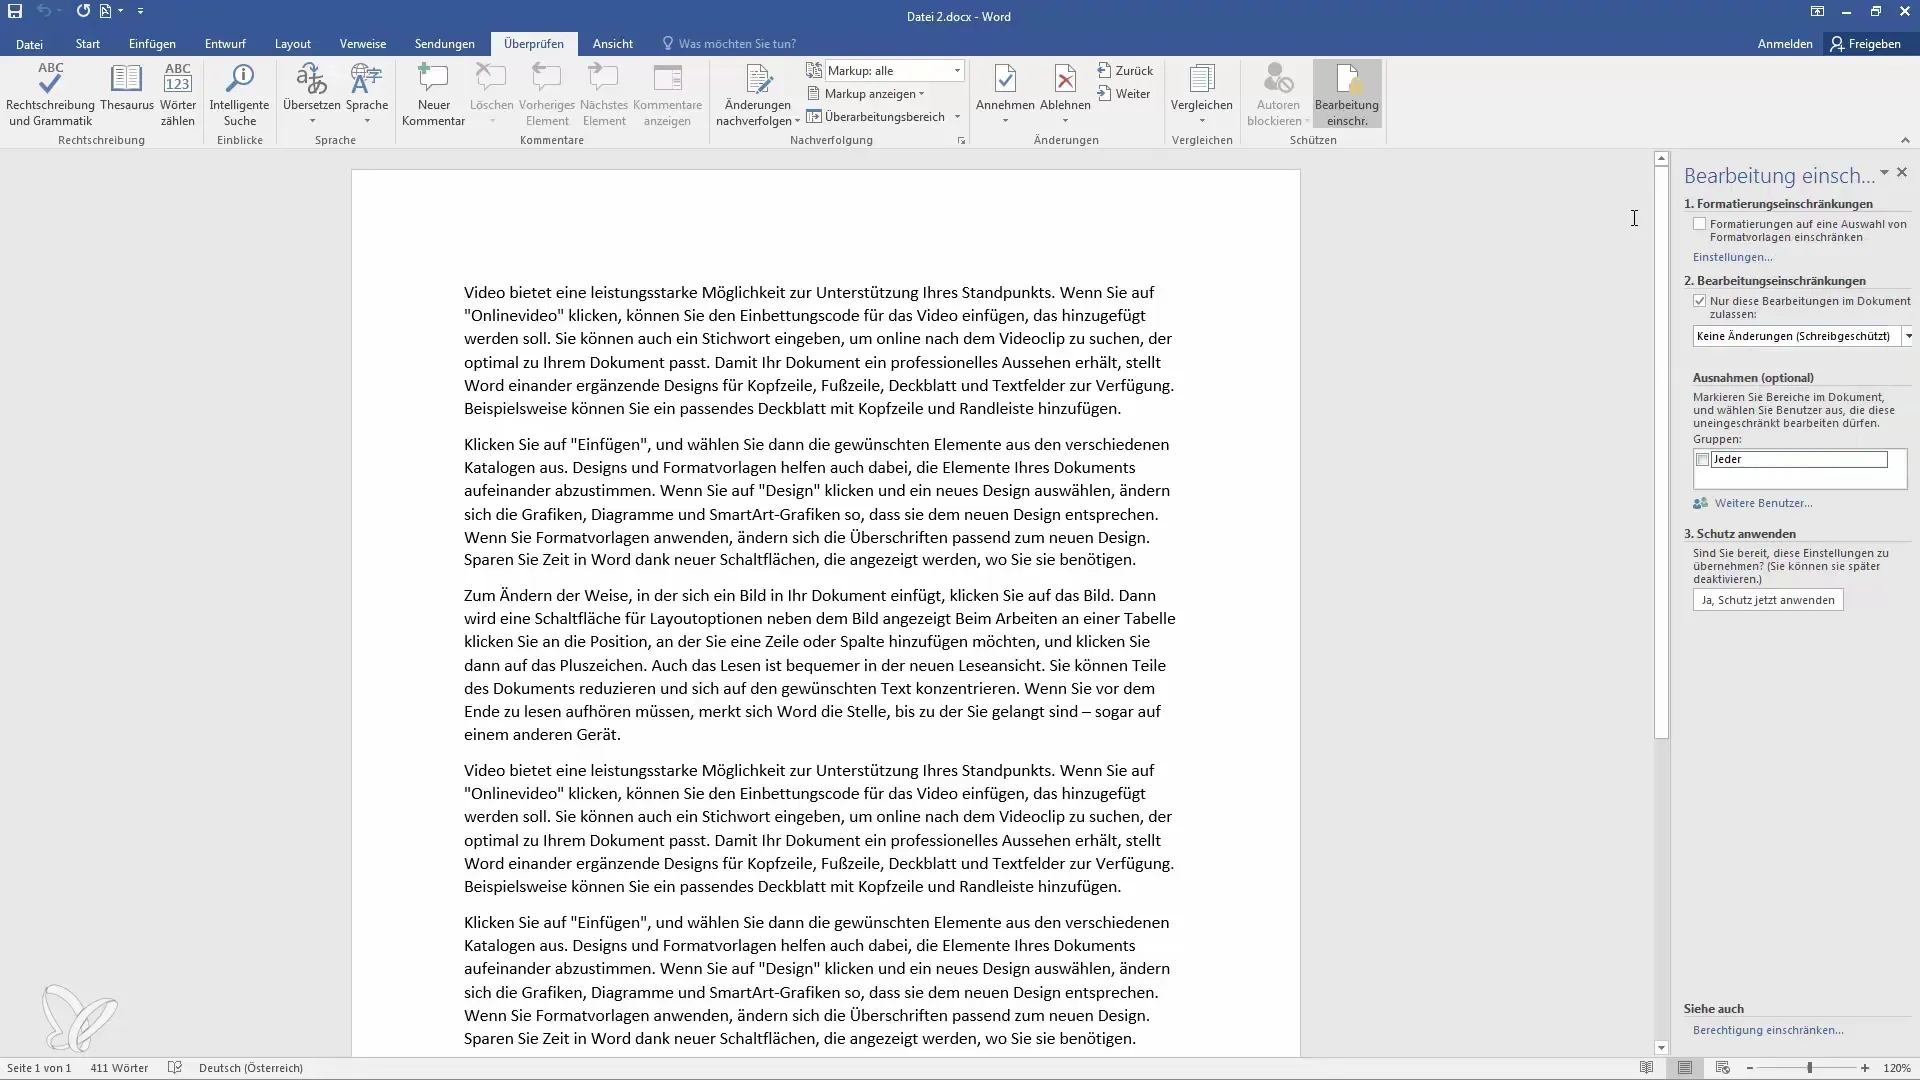Click the 411 Wörter status entry
The image size is (1920, 1080).
pos(119,1068)
